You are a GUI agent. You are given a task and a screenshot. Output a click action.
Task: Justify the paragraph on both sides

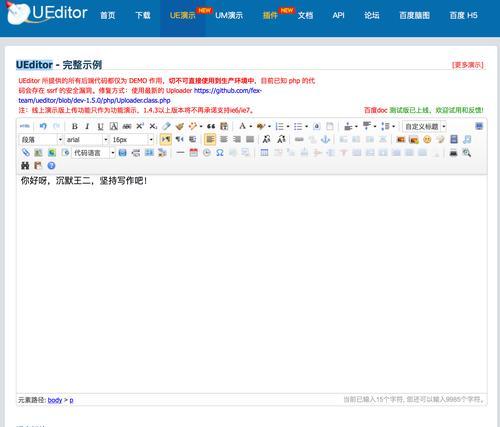[250, 139]
